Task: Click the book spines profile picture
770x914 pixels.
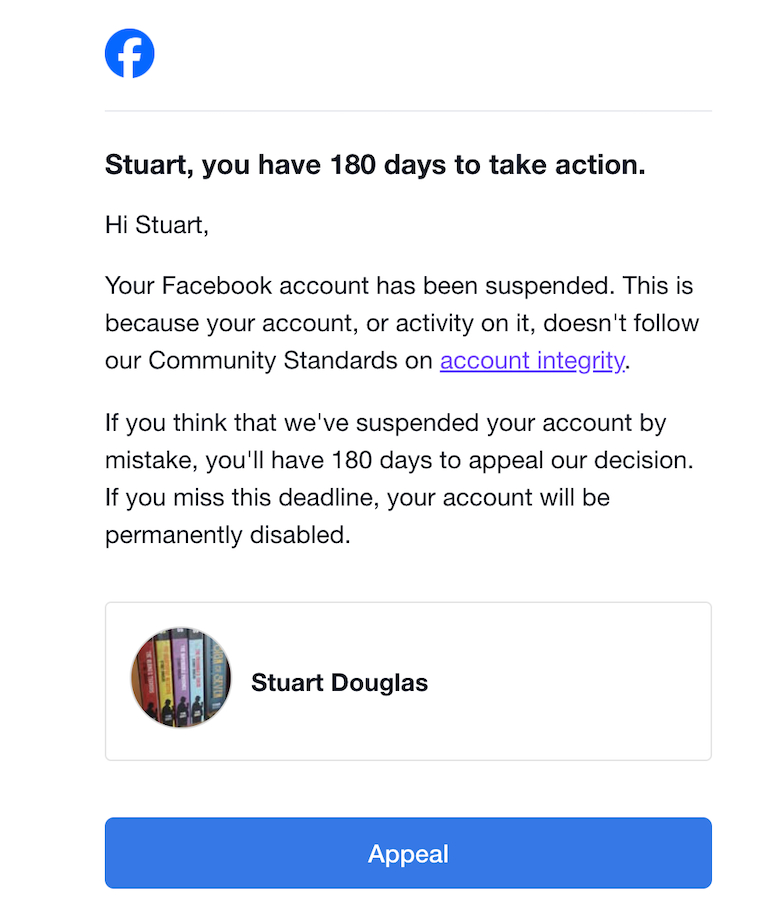Action: (x=180, y=679)
